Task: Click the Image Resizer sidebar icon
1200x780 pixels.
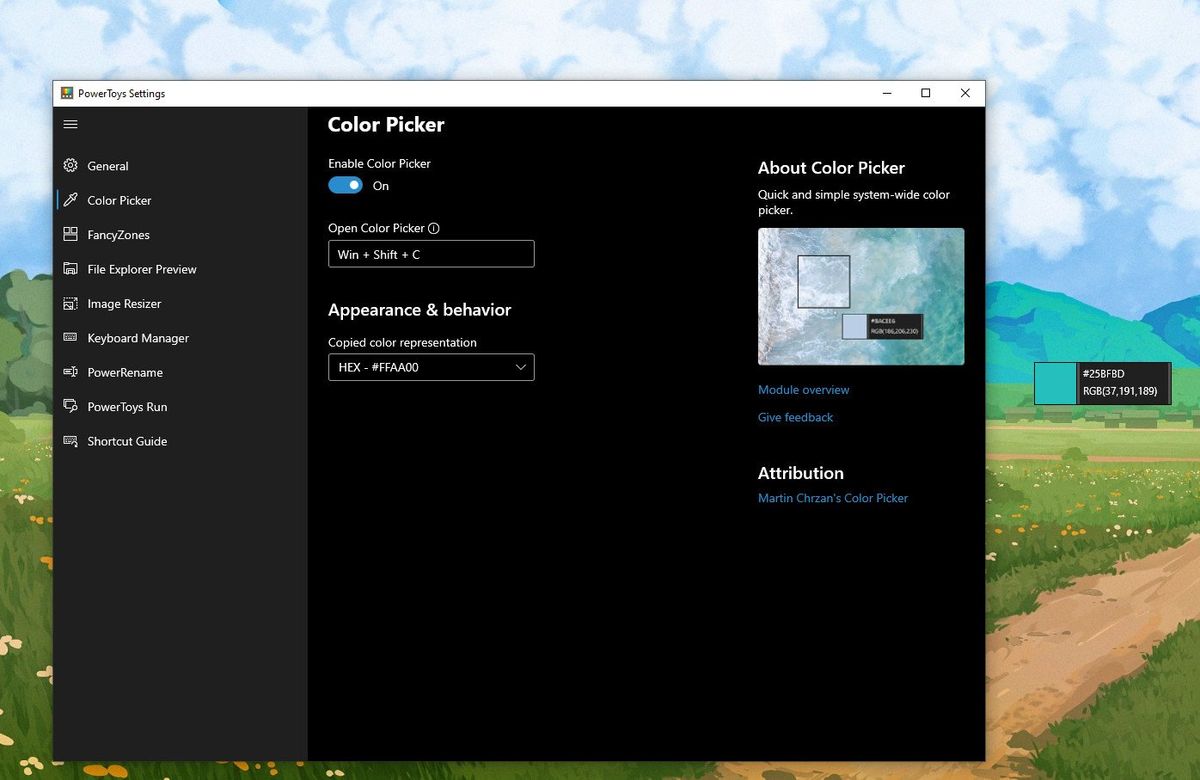Action: click(x=70, y=303)
